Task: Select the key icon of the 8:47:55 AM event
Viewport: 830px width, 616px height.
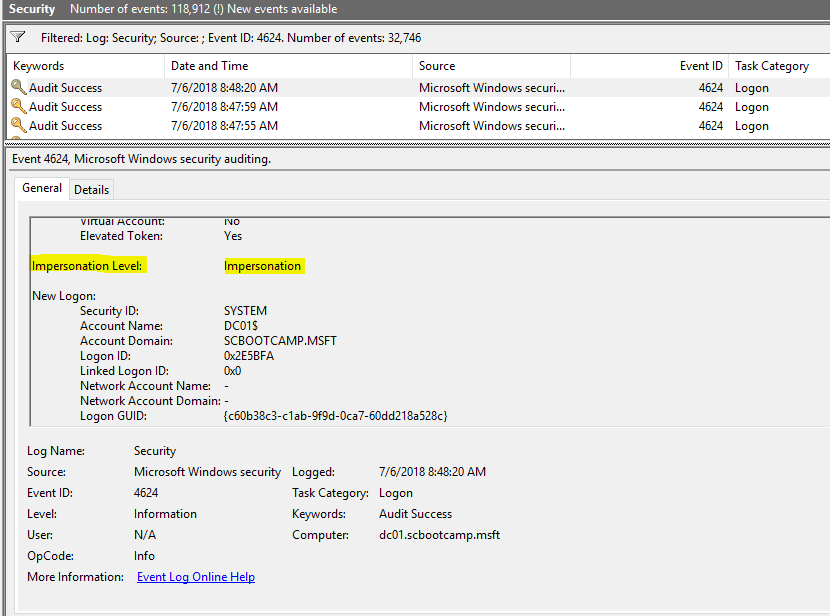Action: (x=19, y=125)
